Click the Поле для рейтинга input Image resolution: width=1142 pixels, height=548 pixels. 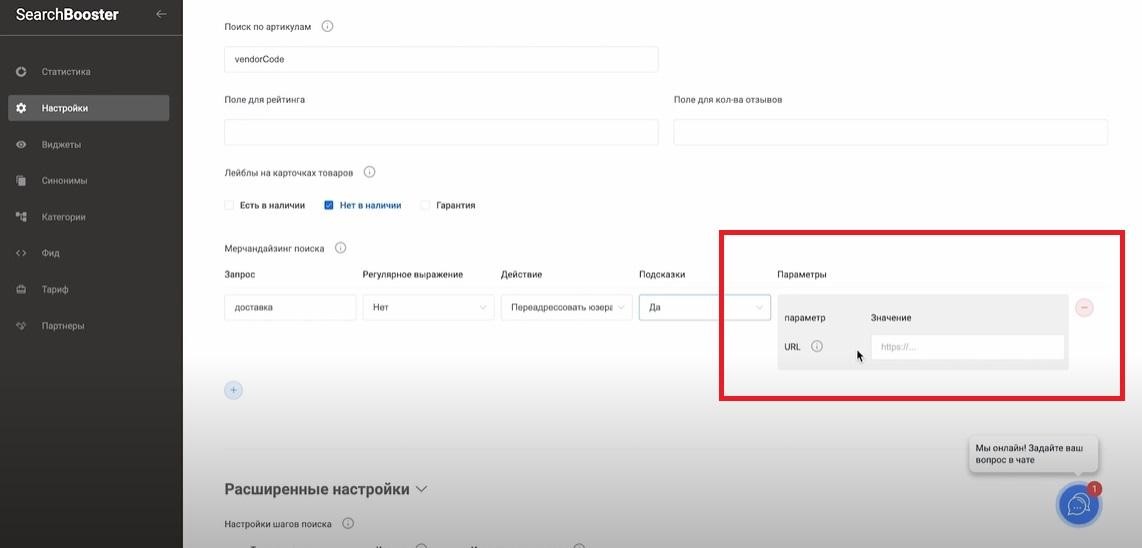pos(441,132)
